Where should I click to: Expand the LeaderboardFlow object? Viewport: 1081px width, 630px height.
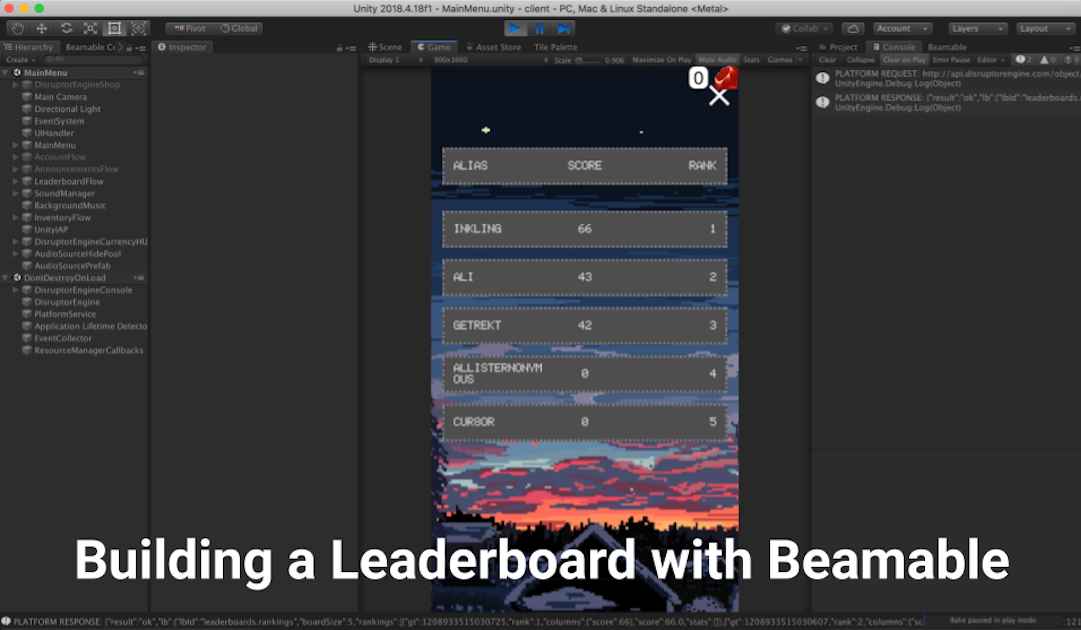(x=15, y=181)
